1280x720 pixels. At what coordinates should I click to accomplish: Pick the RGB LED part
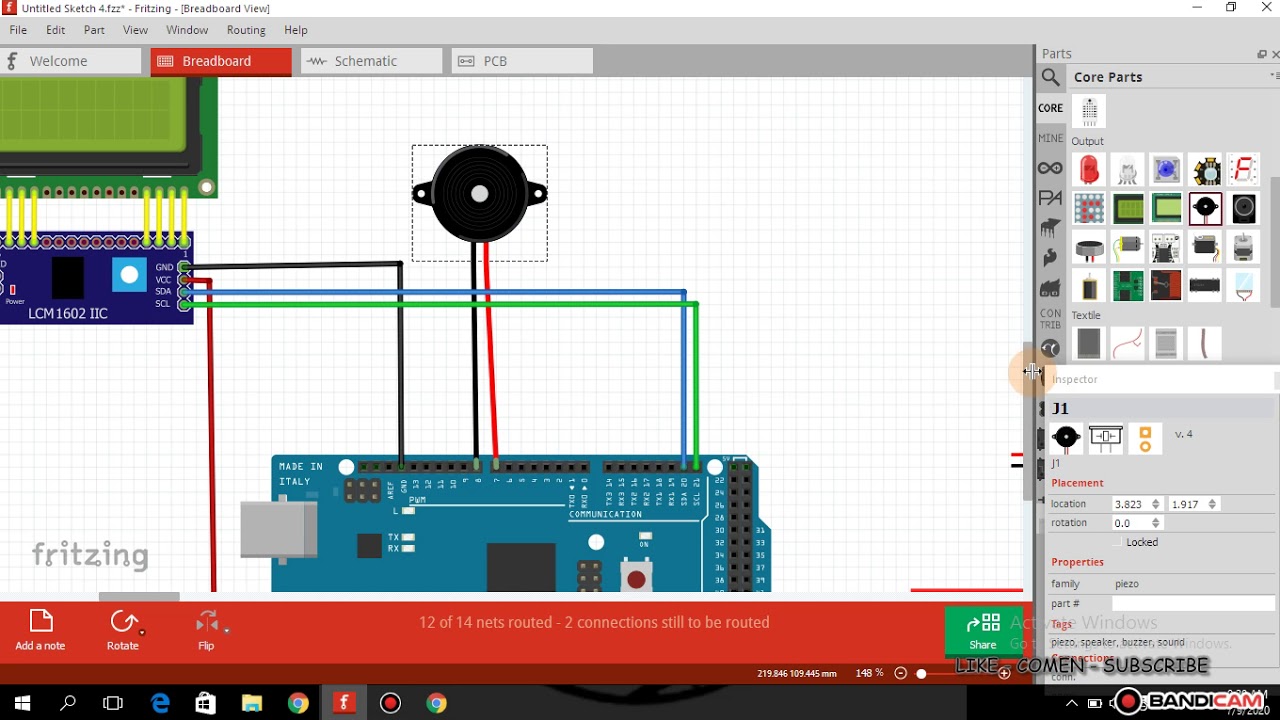[x=1128, y=170]
